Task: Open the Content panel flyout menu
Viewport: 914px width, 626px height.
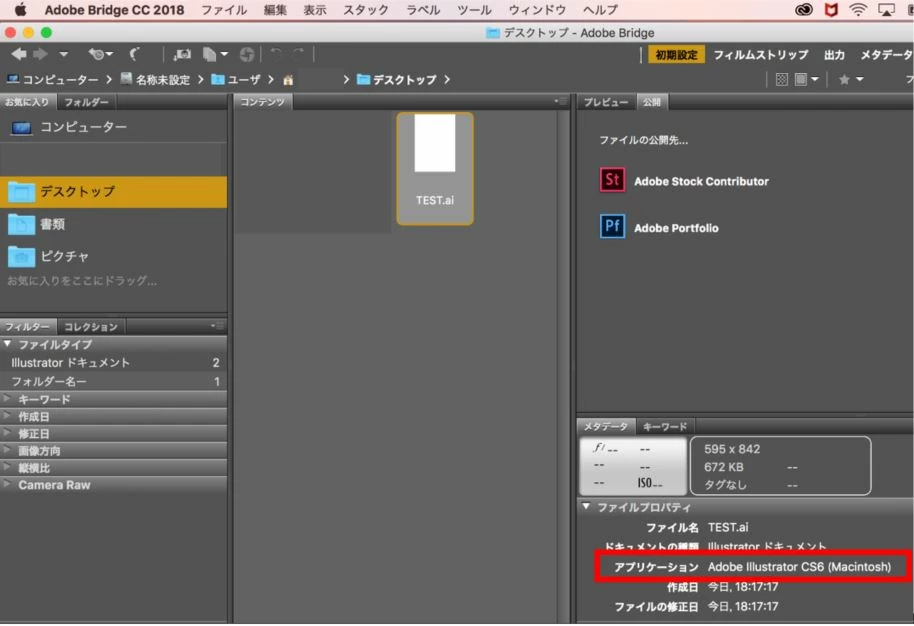Action: (x=560, y=101)
